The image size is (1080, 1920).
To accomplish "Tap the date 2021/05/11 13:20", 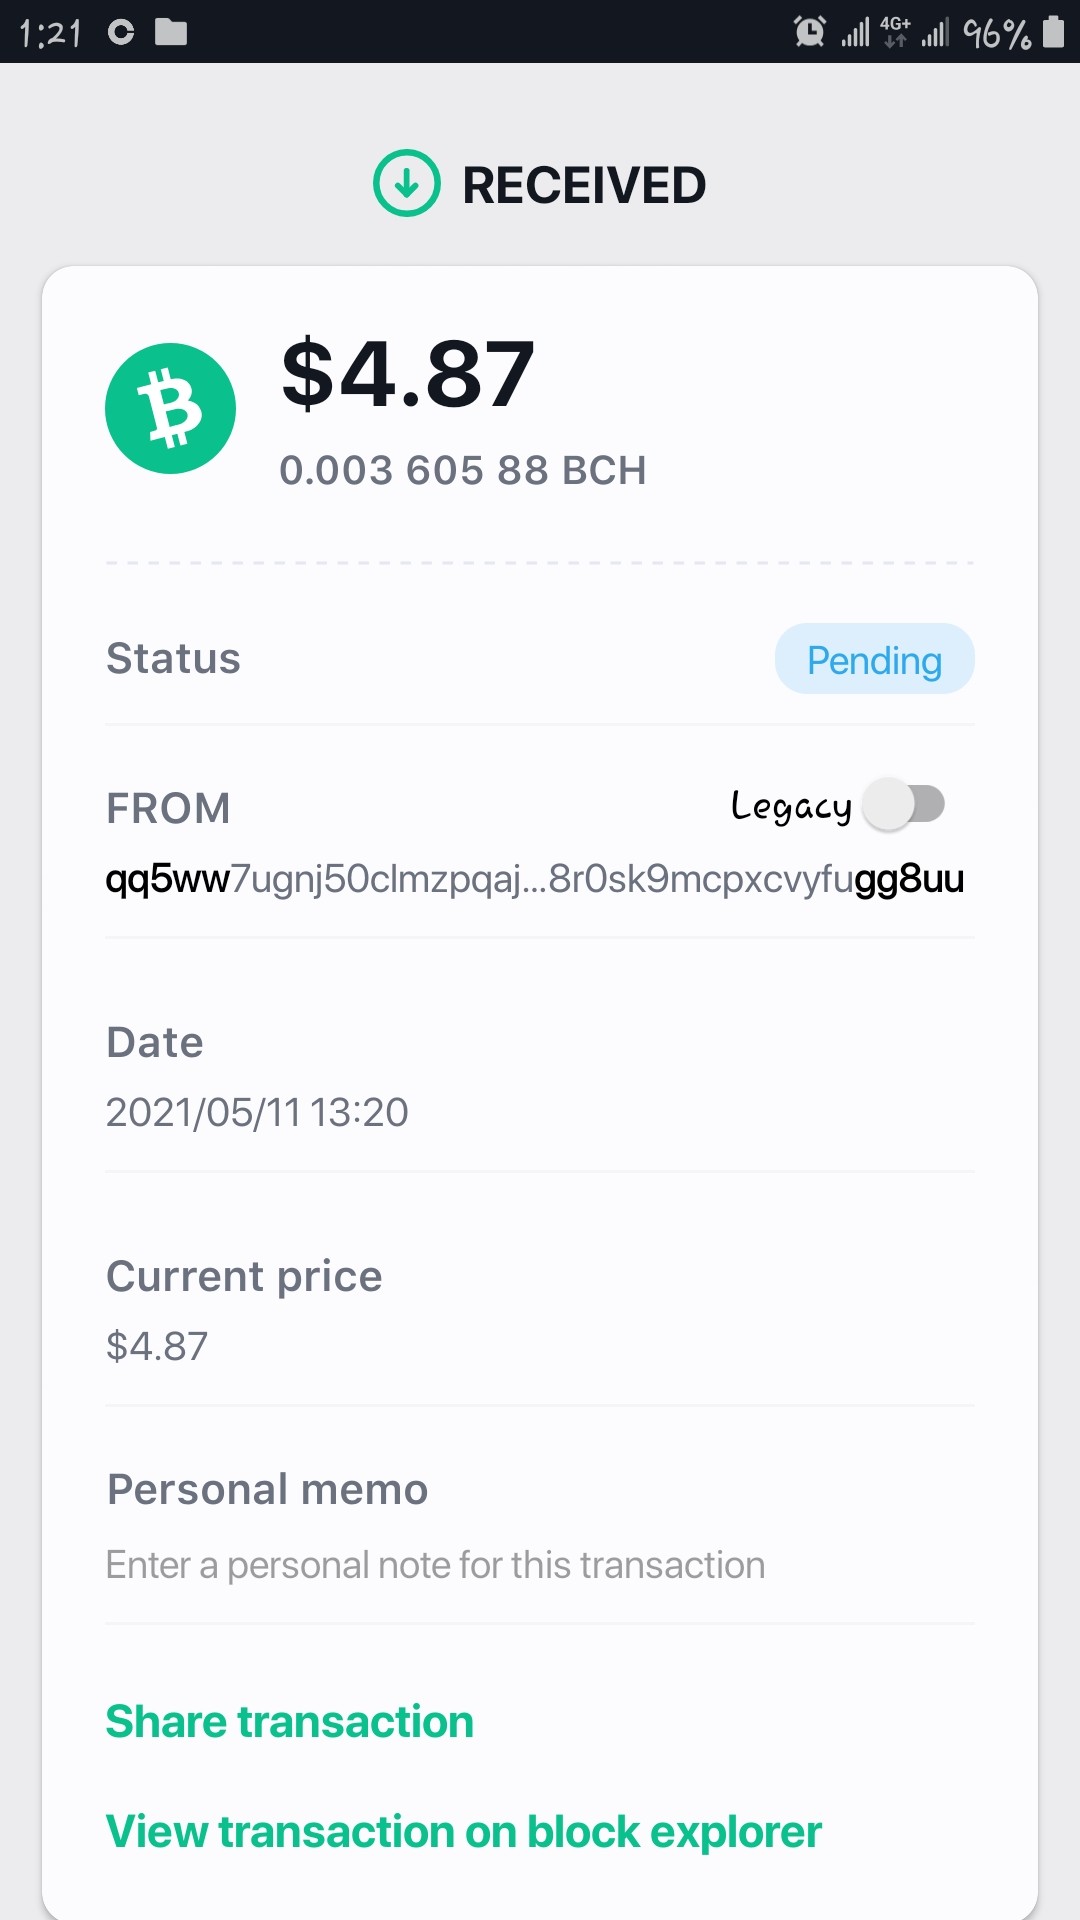I will point(257,1112).
